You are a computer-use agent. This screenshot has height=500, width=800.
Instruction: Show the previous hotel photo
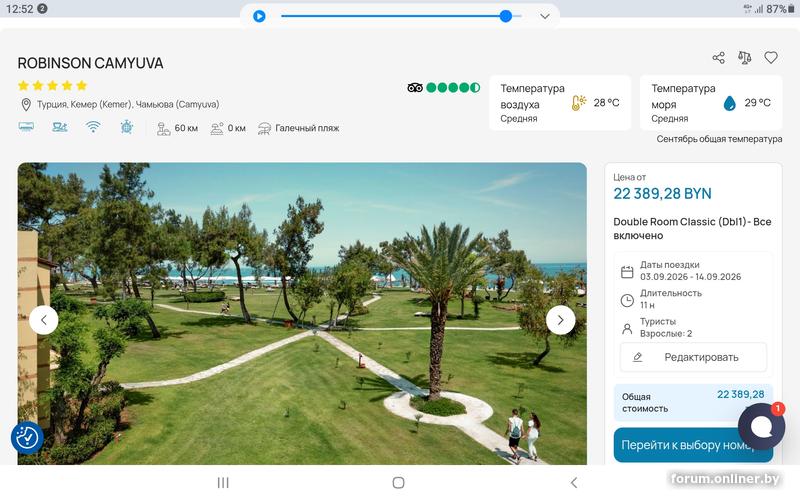[43, 320]
